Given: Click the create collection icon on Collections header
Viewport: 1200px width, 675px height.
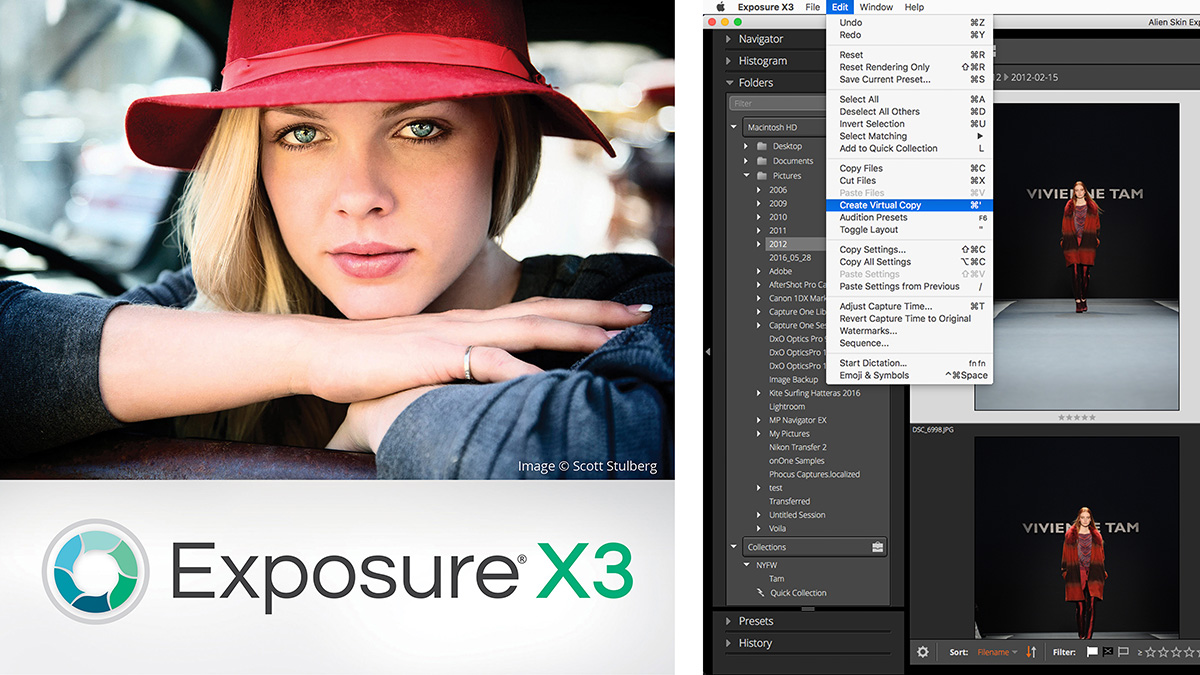Looking at the screenshot, I should (877, 546).
